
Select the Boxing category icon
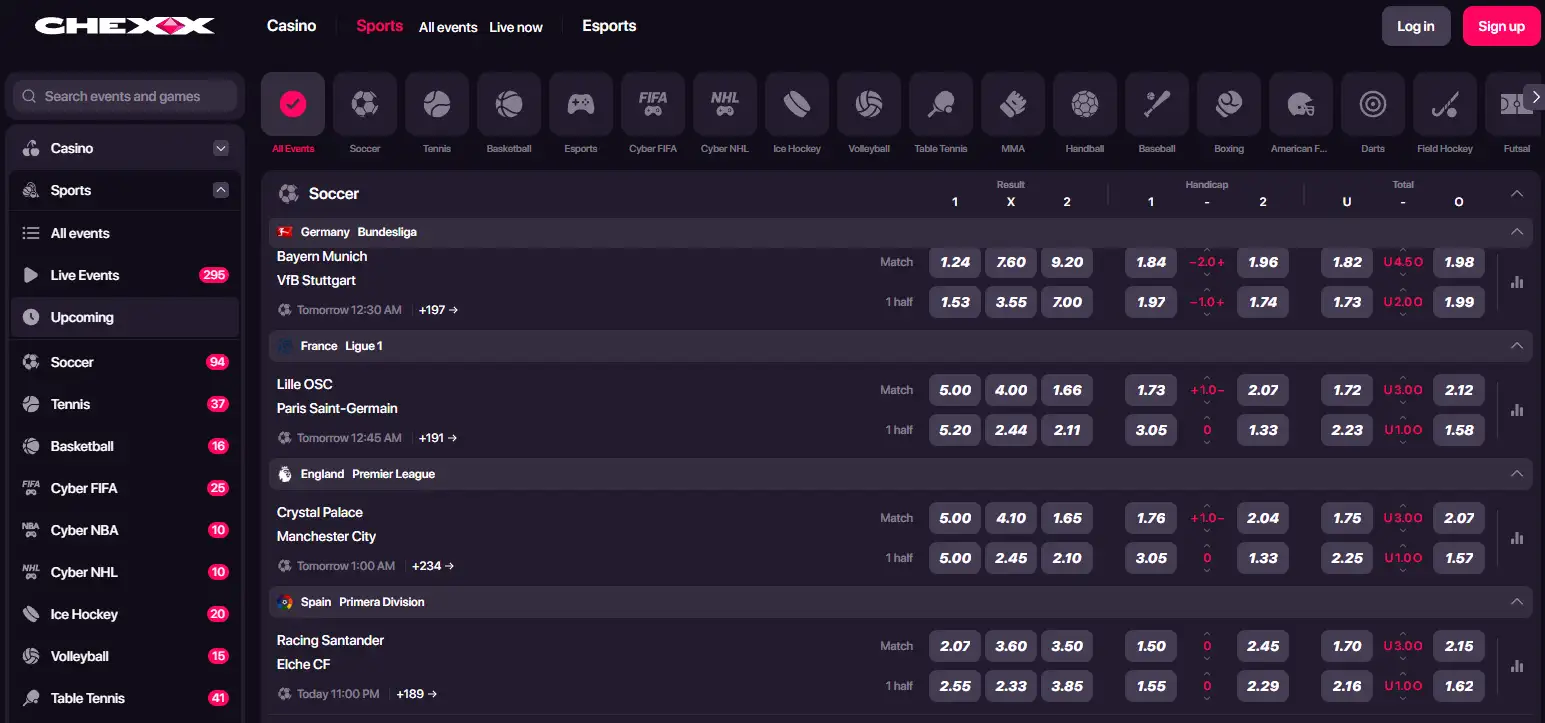pyautogui.click(x=1229, y=104)
